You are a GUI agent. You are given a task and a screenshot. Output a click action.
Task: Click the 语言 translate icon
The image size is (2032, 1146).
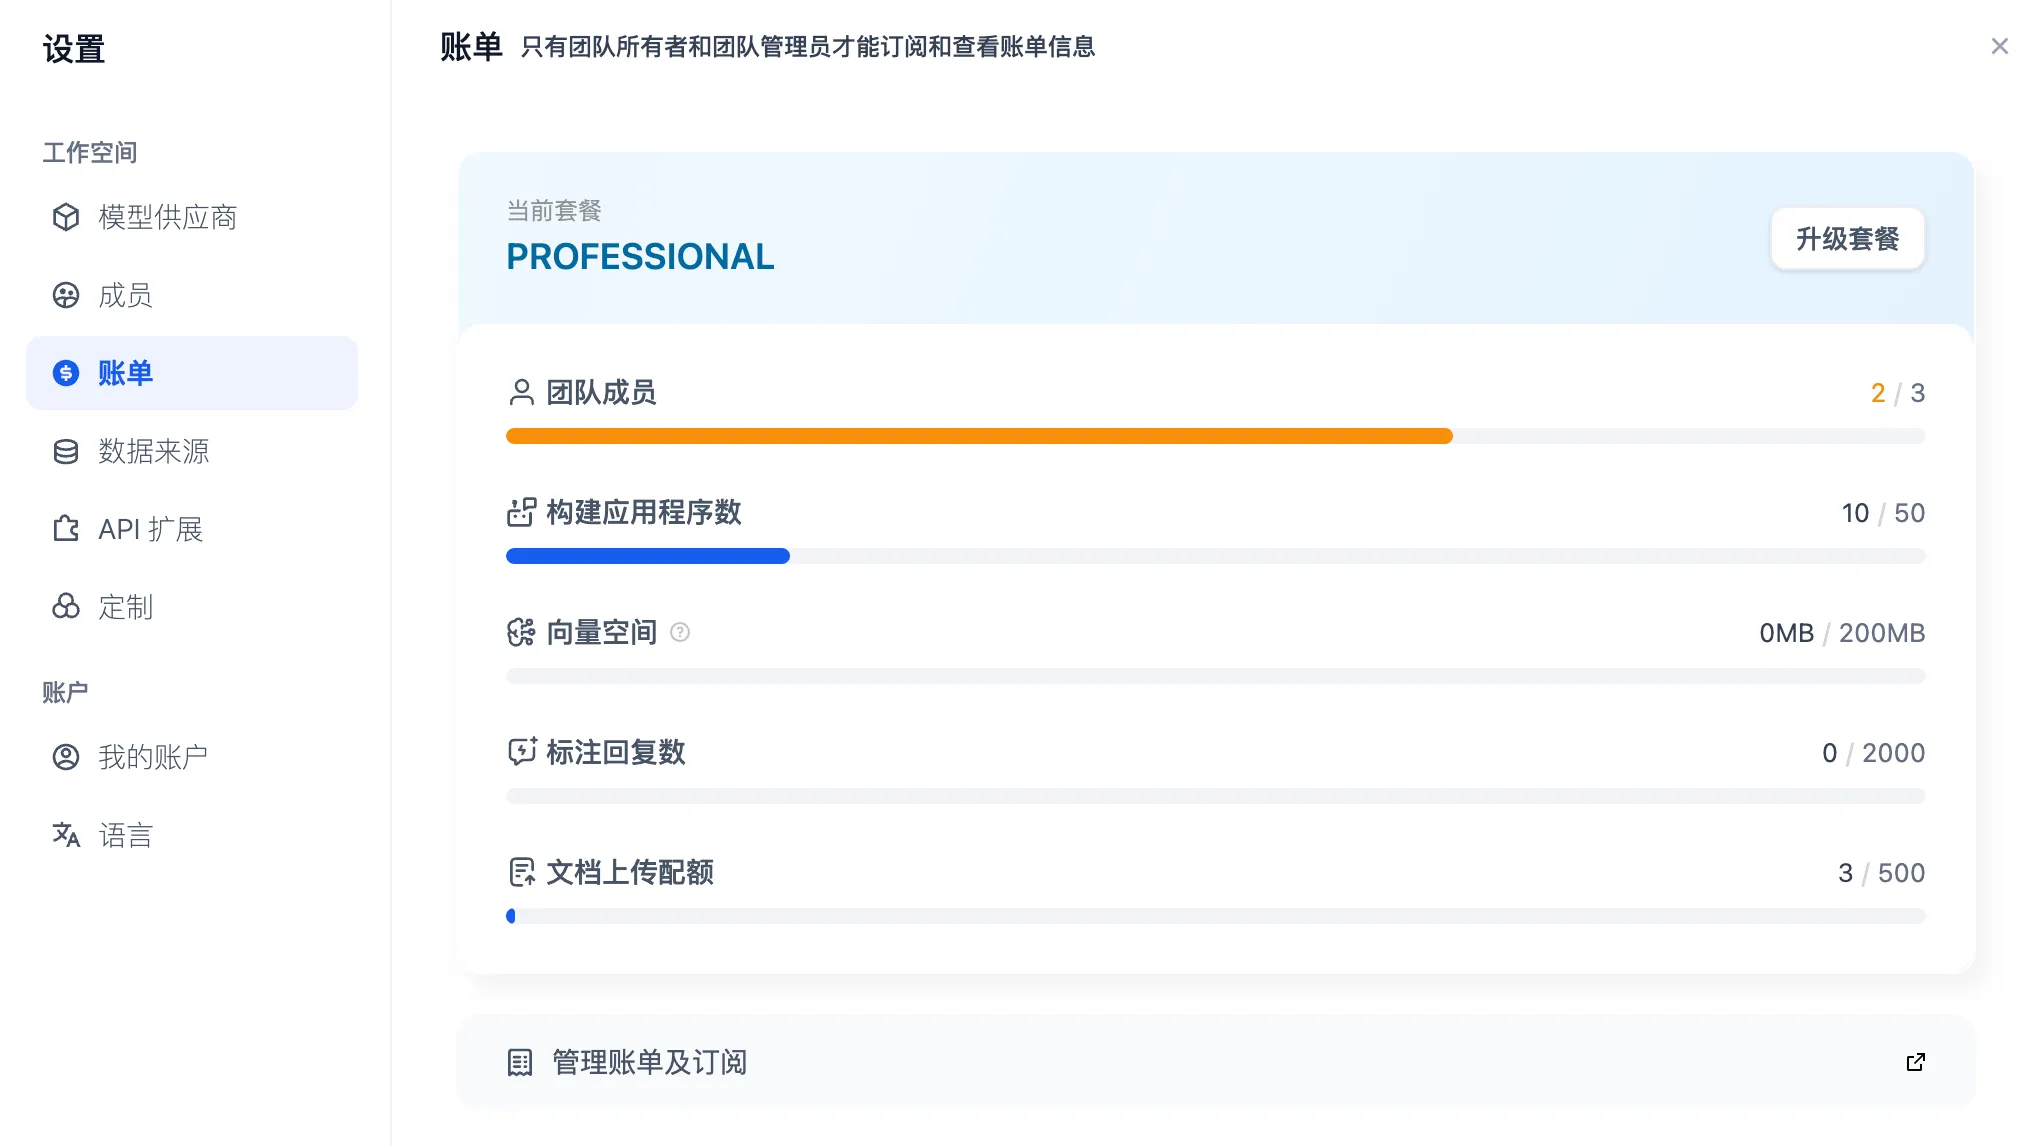point(66,835)
